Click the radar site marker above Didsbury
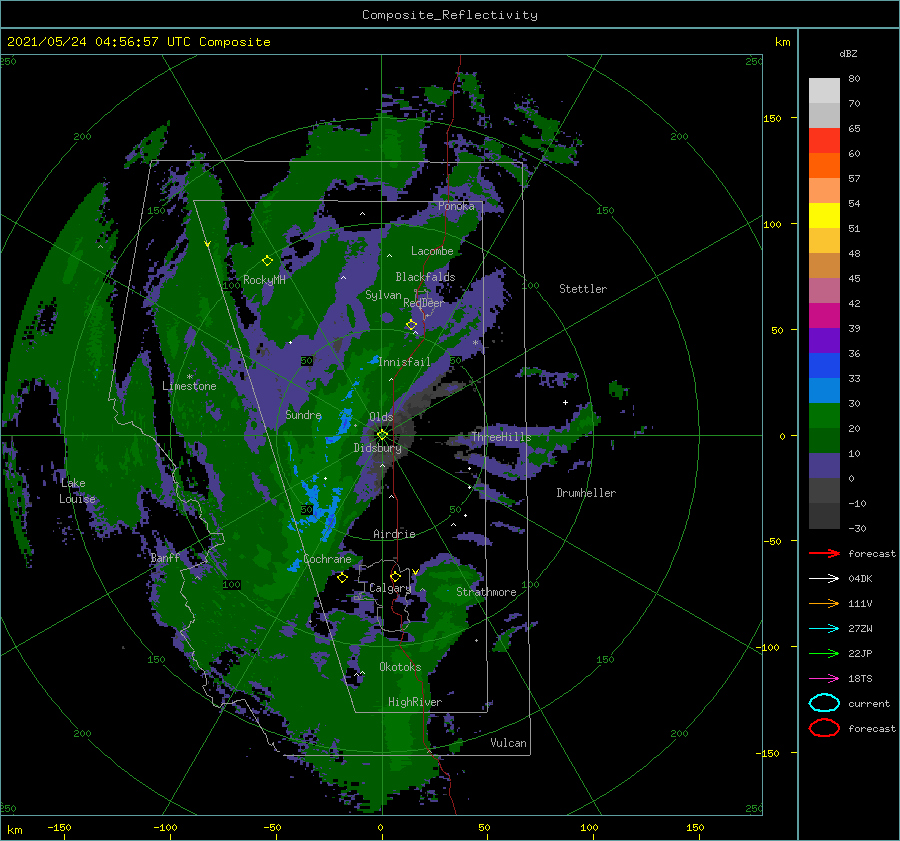This screenshot has height=841, width=900. tap(382, 435)
